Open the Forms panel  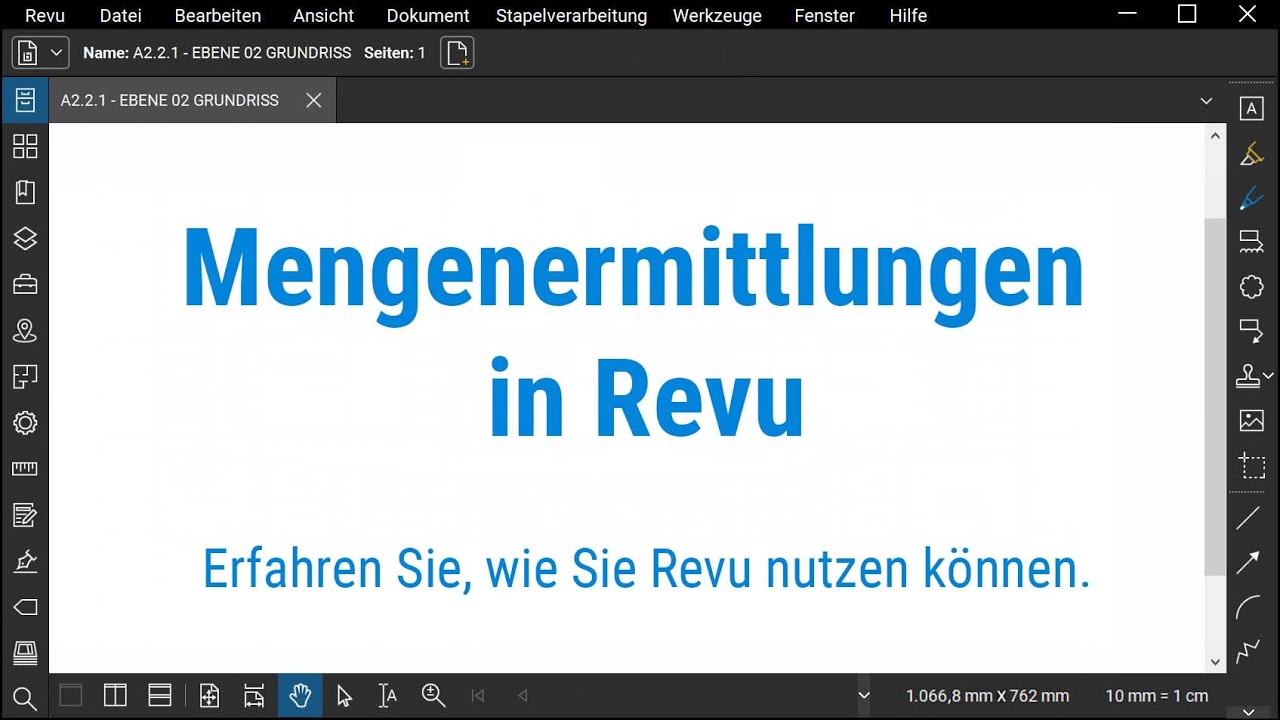pos(25,515)
